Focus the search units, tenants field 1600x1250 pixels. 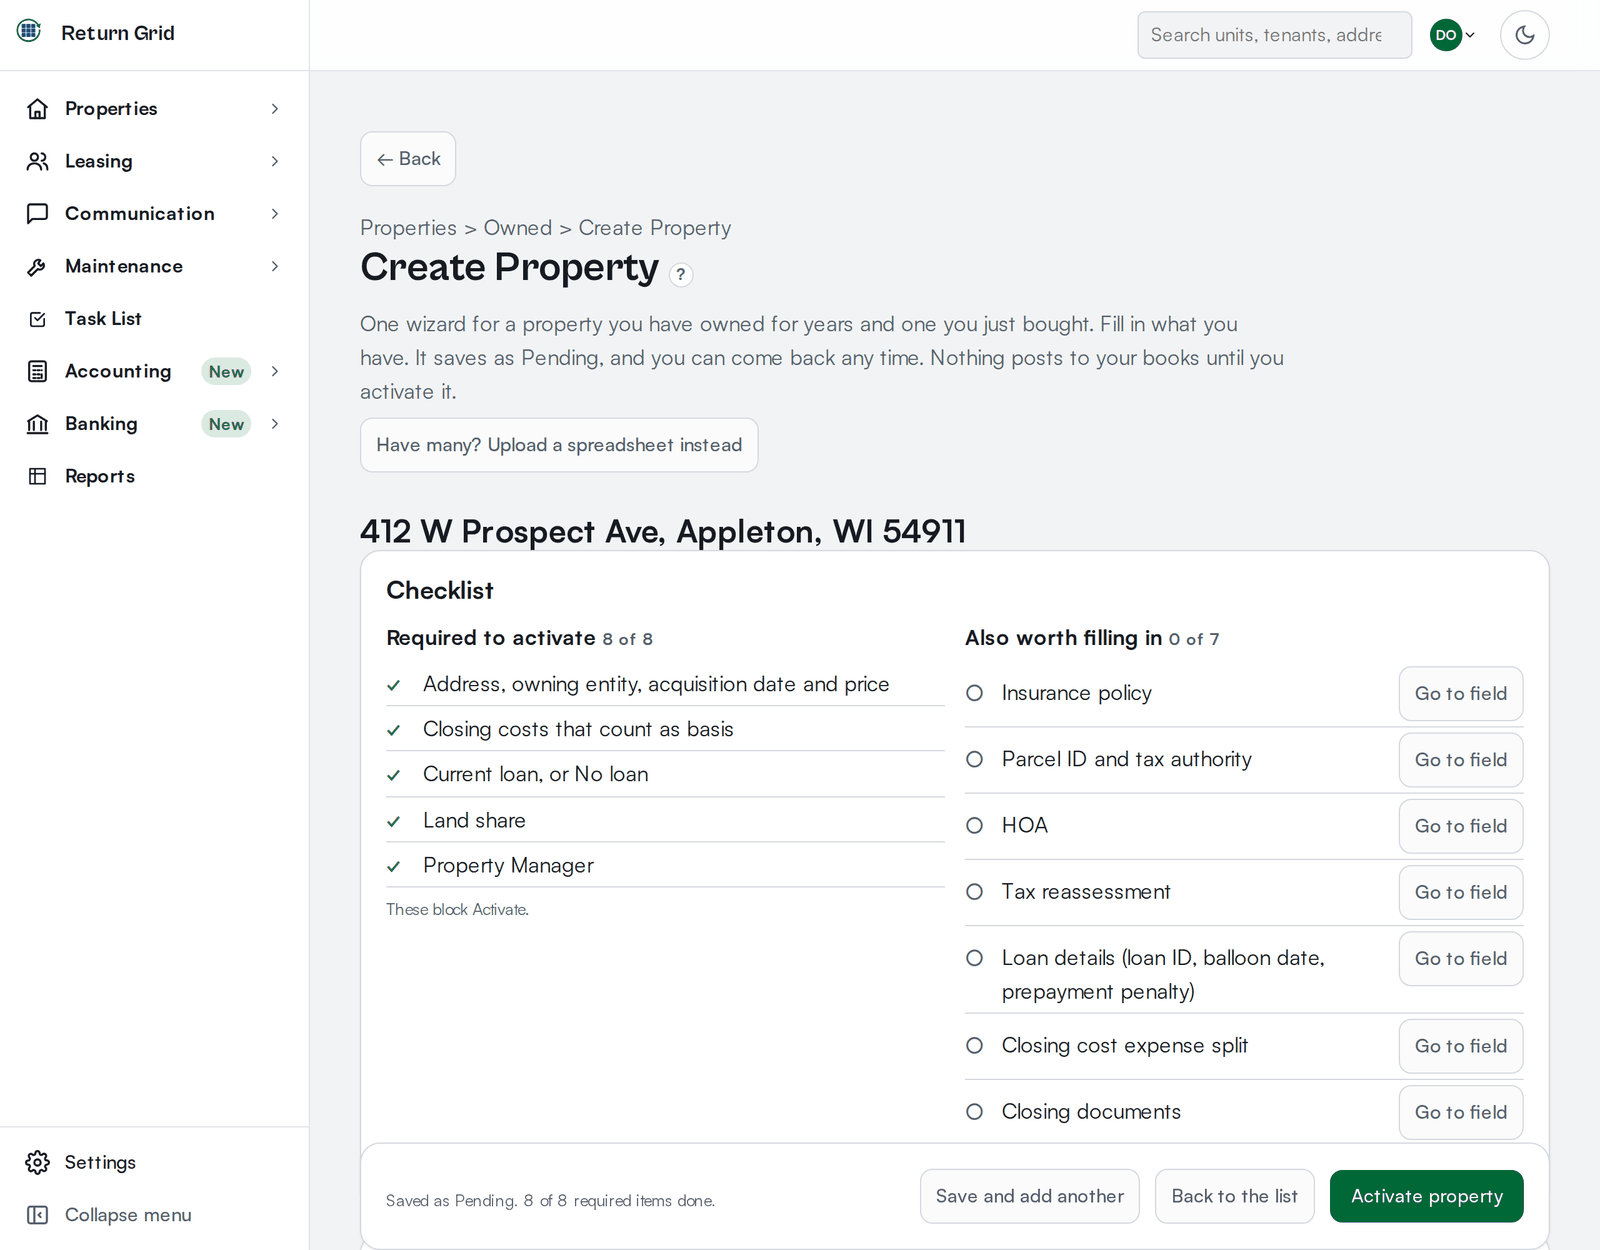tap(1275, 35)
